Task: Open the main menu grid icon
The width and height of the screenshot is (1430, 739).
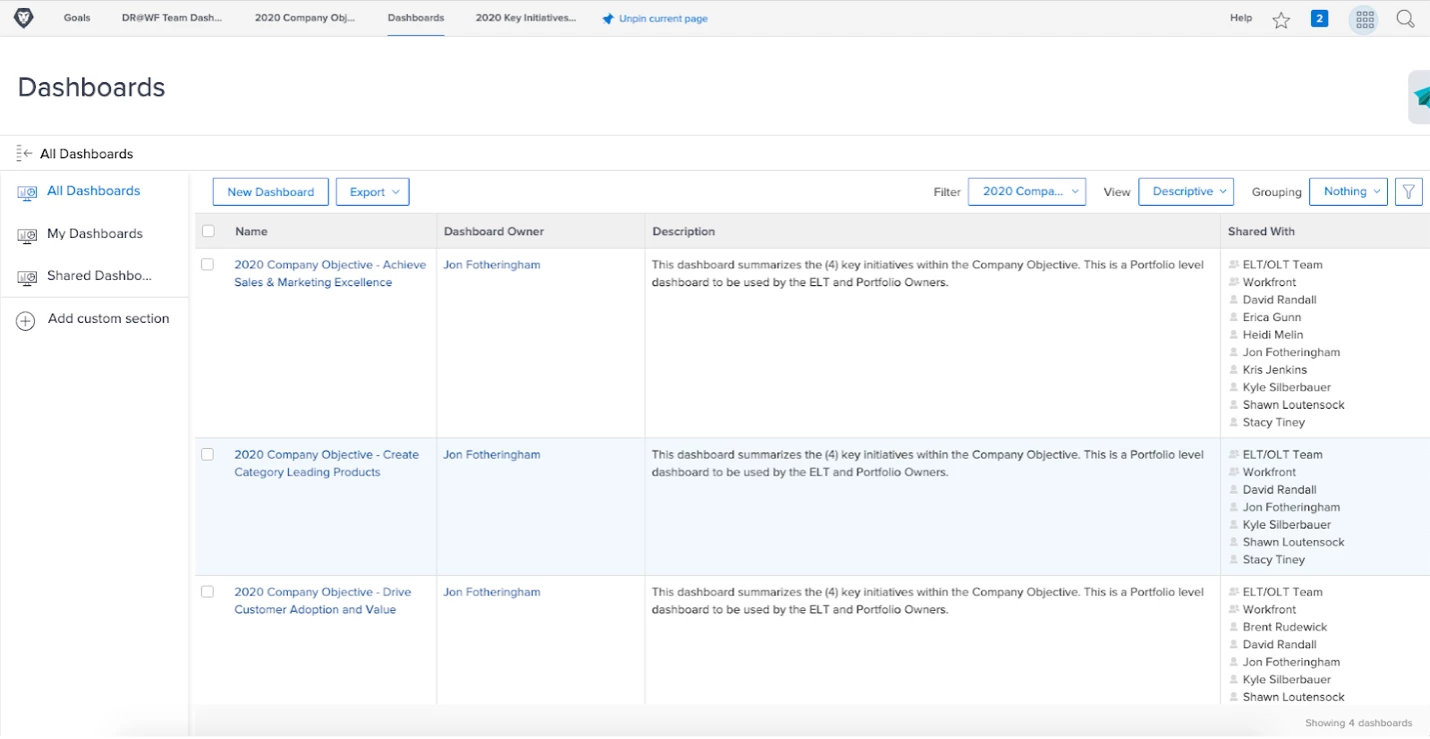Action: click(1365, 19)
